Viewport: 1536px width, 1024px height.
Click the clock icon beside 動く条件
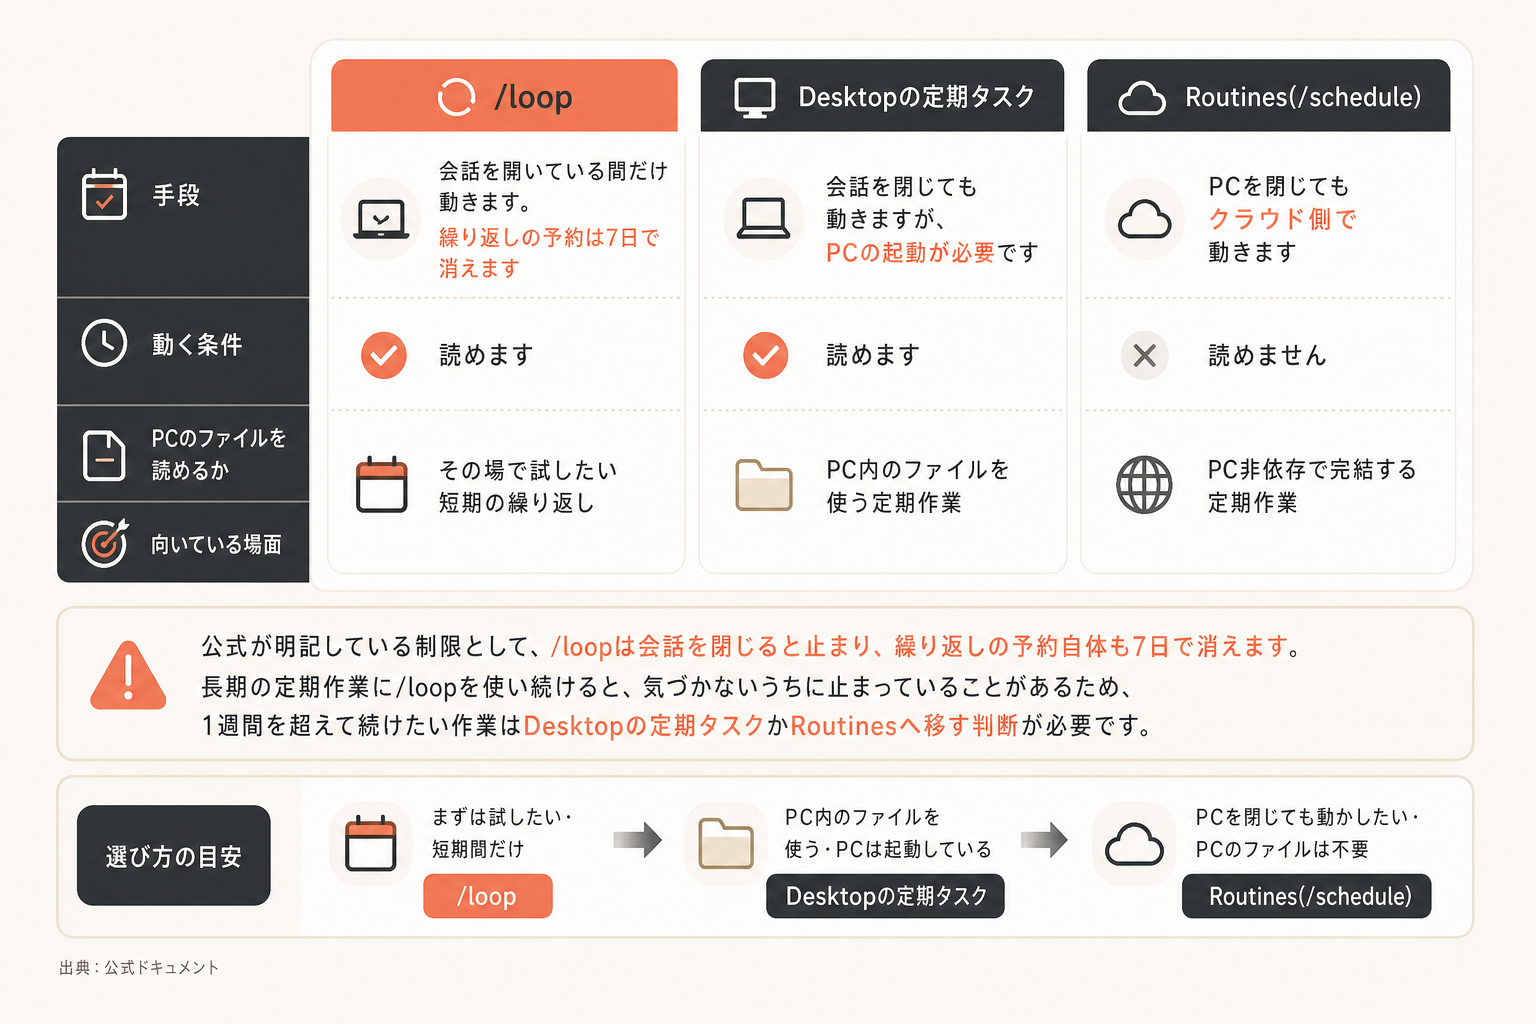pyautogui.click(x=104, y=343)
